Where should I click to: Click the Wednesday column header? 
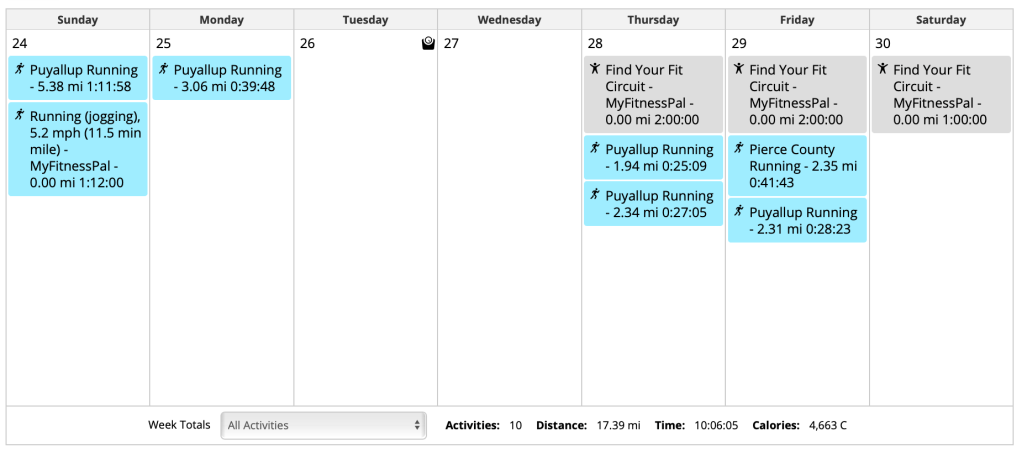click(509, 20)
